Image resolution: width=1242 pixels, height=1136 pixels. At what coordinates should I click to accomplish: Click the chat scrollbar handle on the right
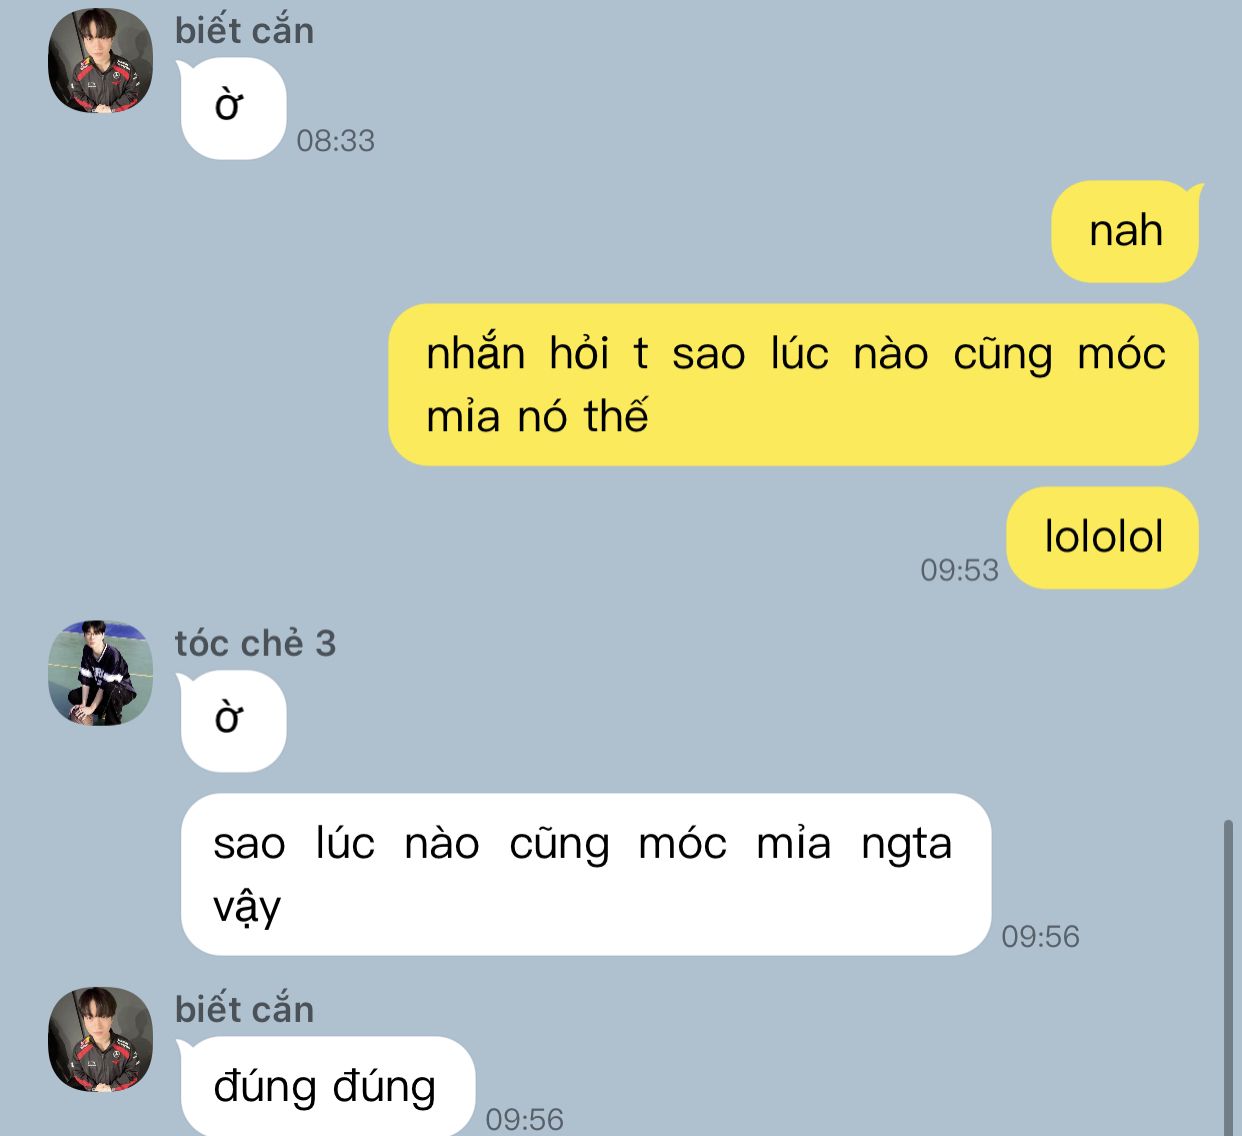pos(1229,978)
